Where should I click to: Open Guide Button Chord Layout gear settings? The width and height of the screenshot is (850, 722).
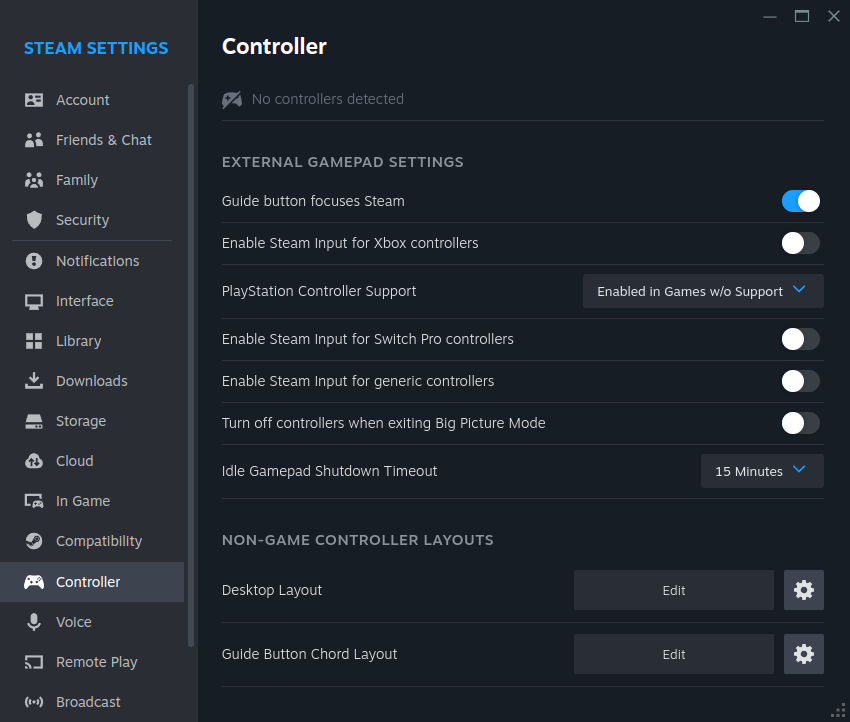[804, 654]
